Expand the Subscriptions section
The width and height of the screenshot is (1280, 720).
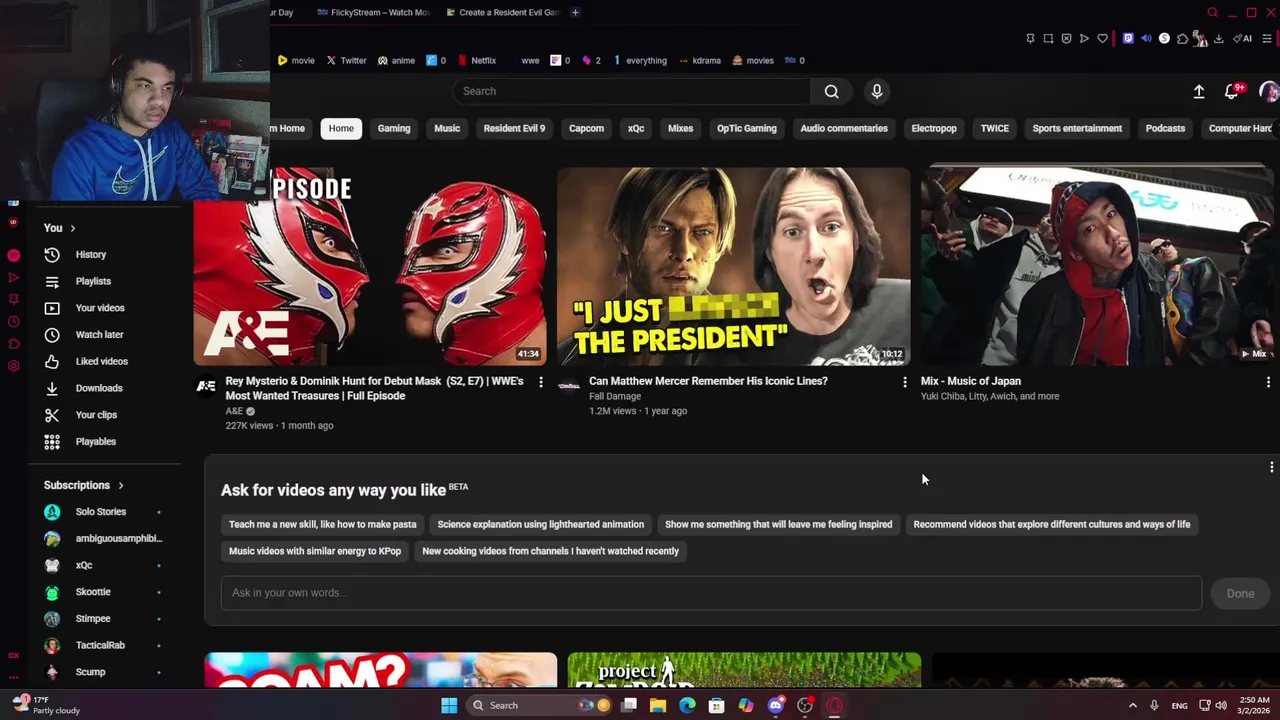pos(84,485)
